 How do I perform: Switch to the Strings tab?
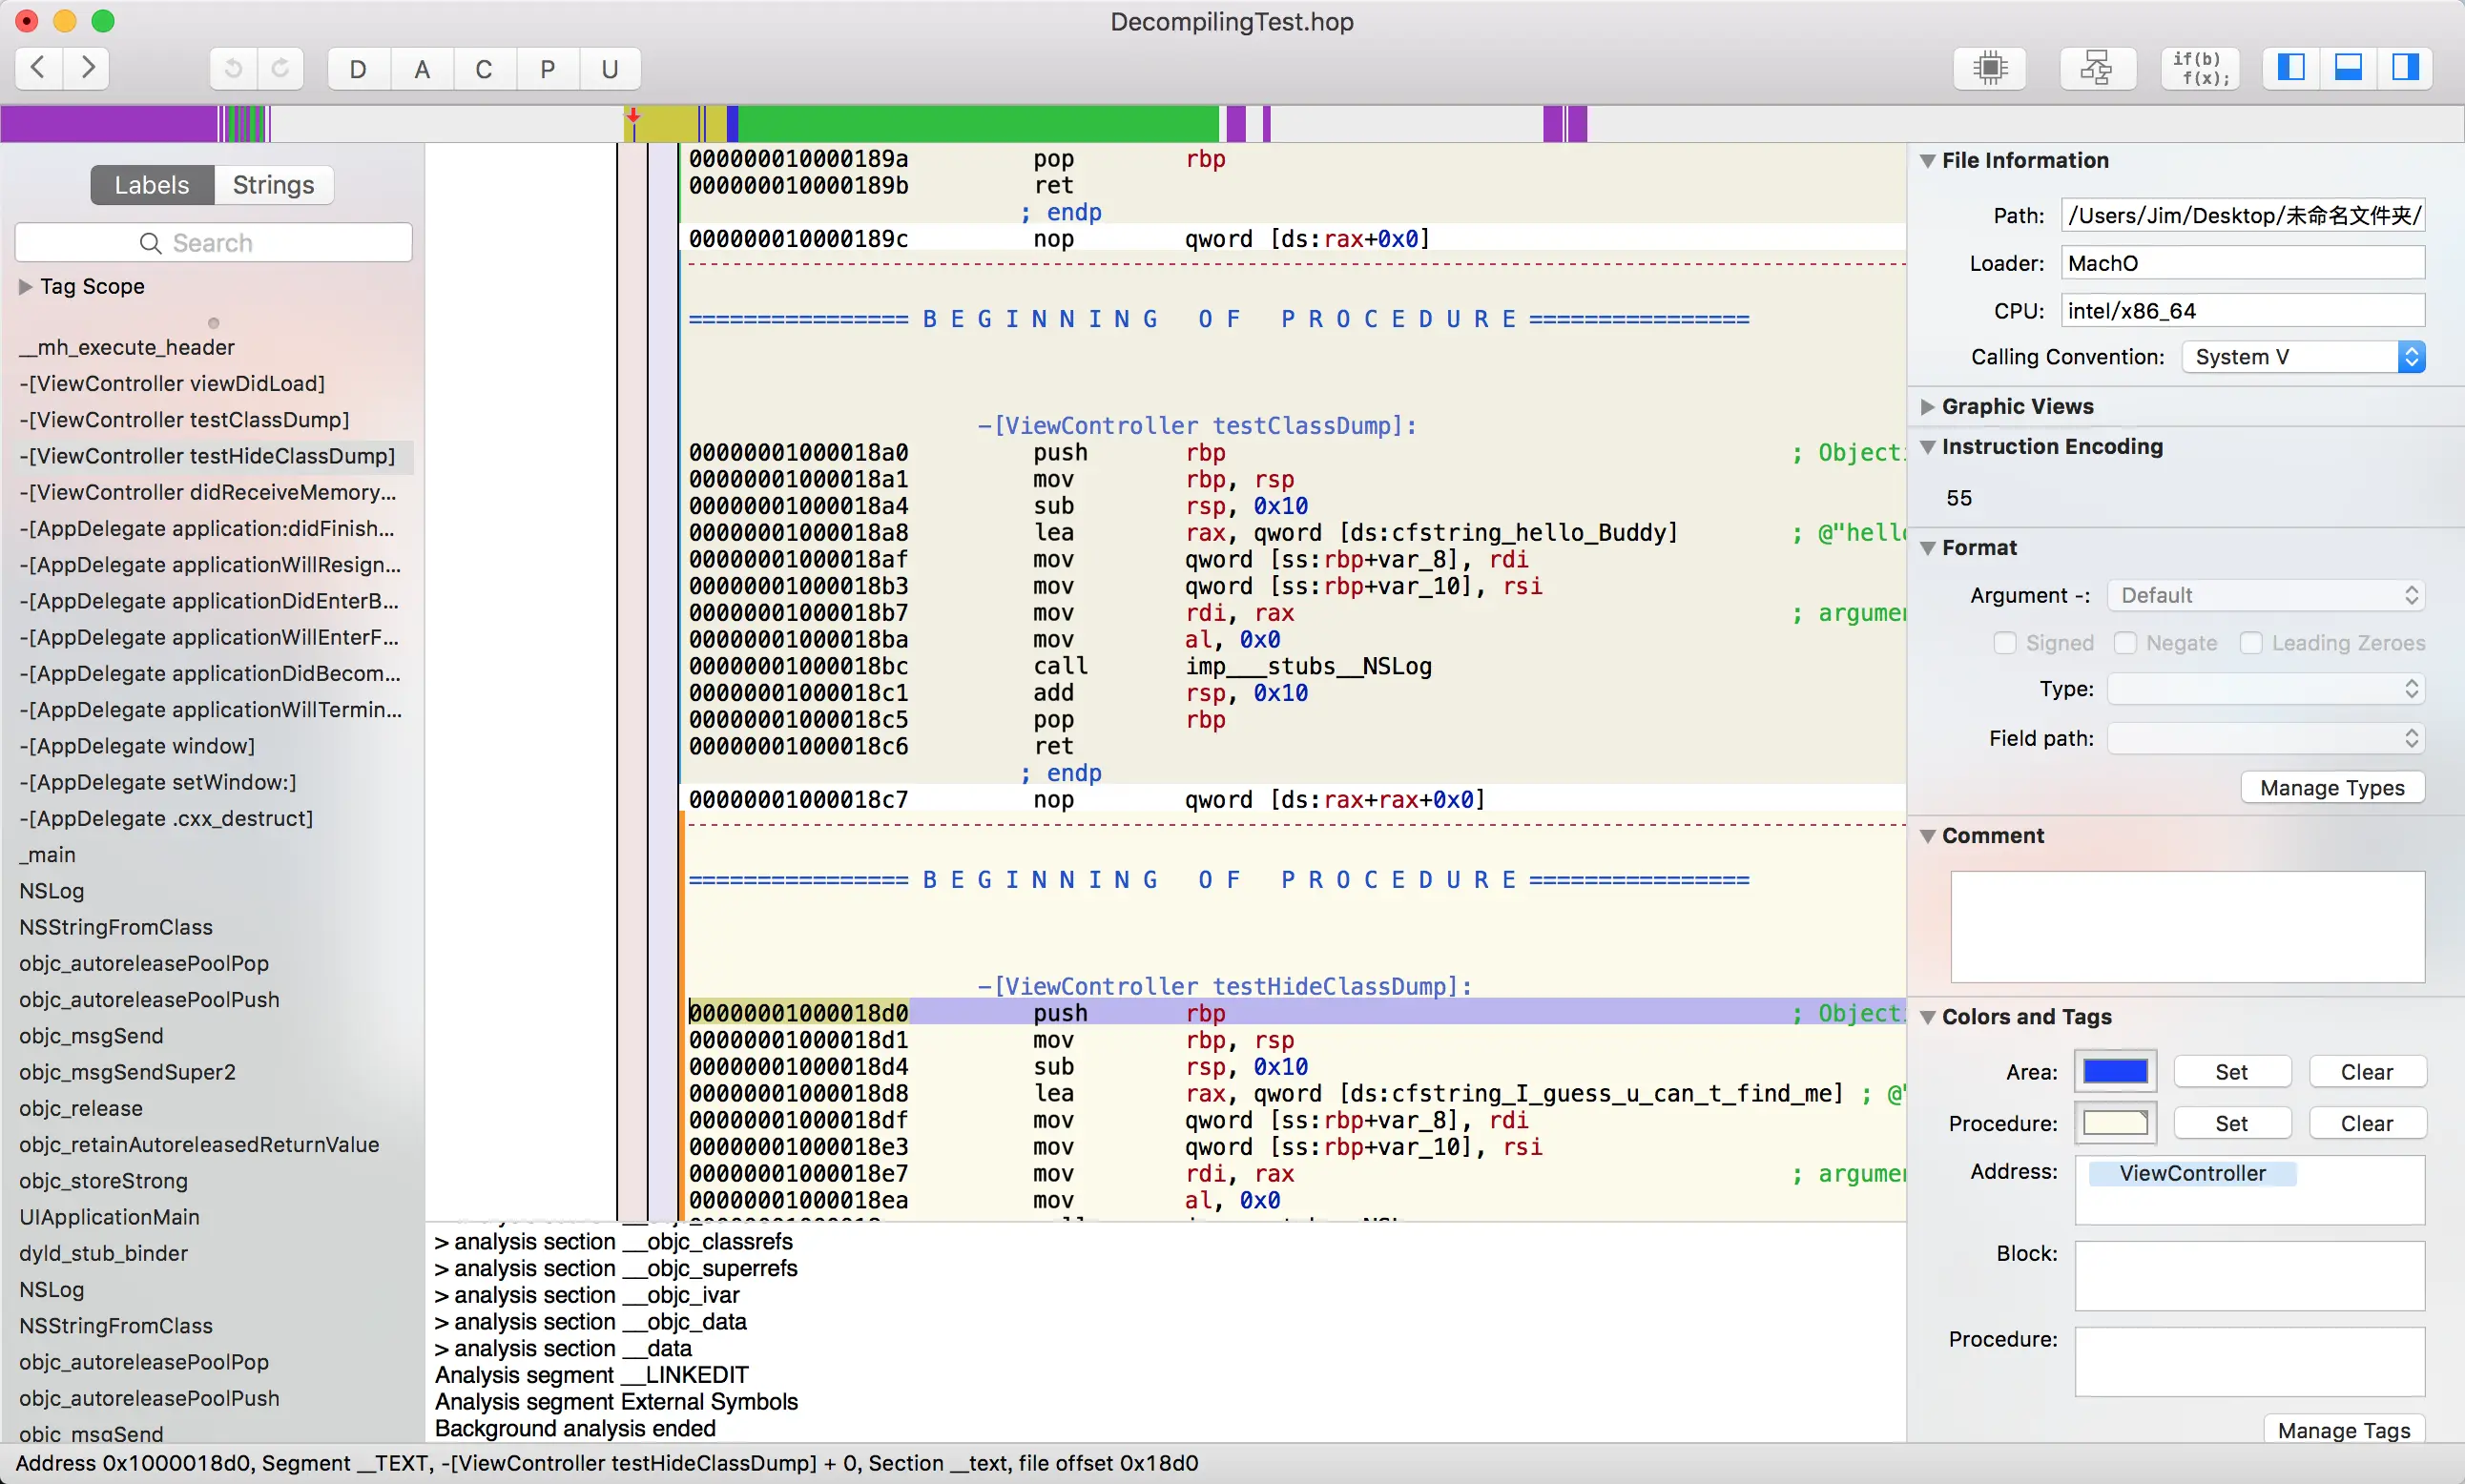tap(273, 185)
